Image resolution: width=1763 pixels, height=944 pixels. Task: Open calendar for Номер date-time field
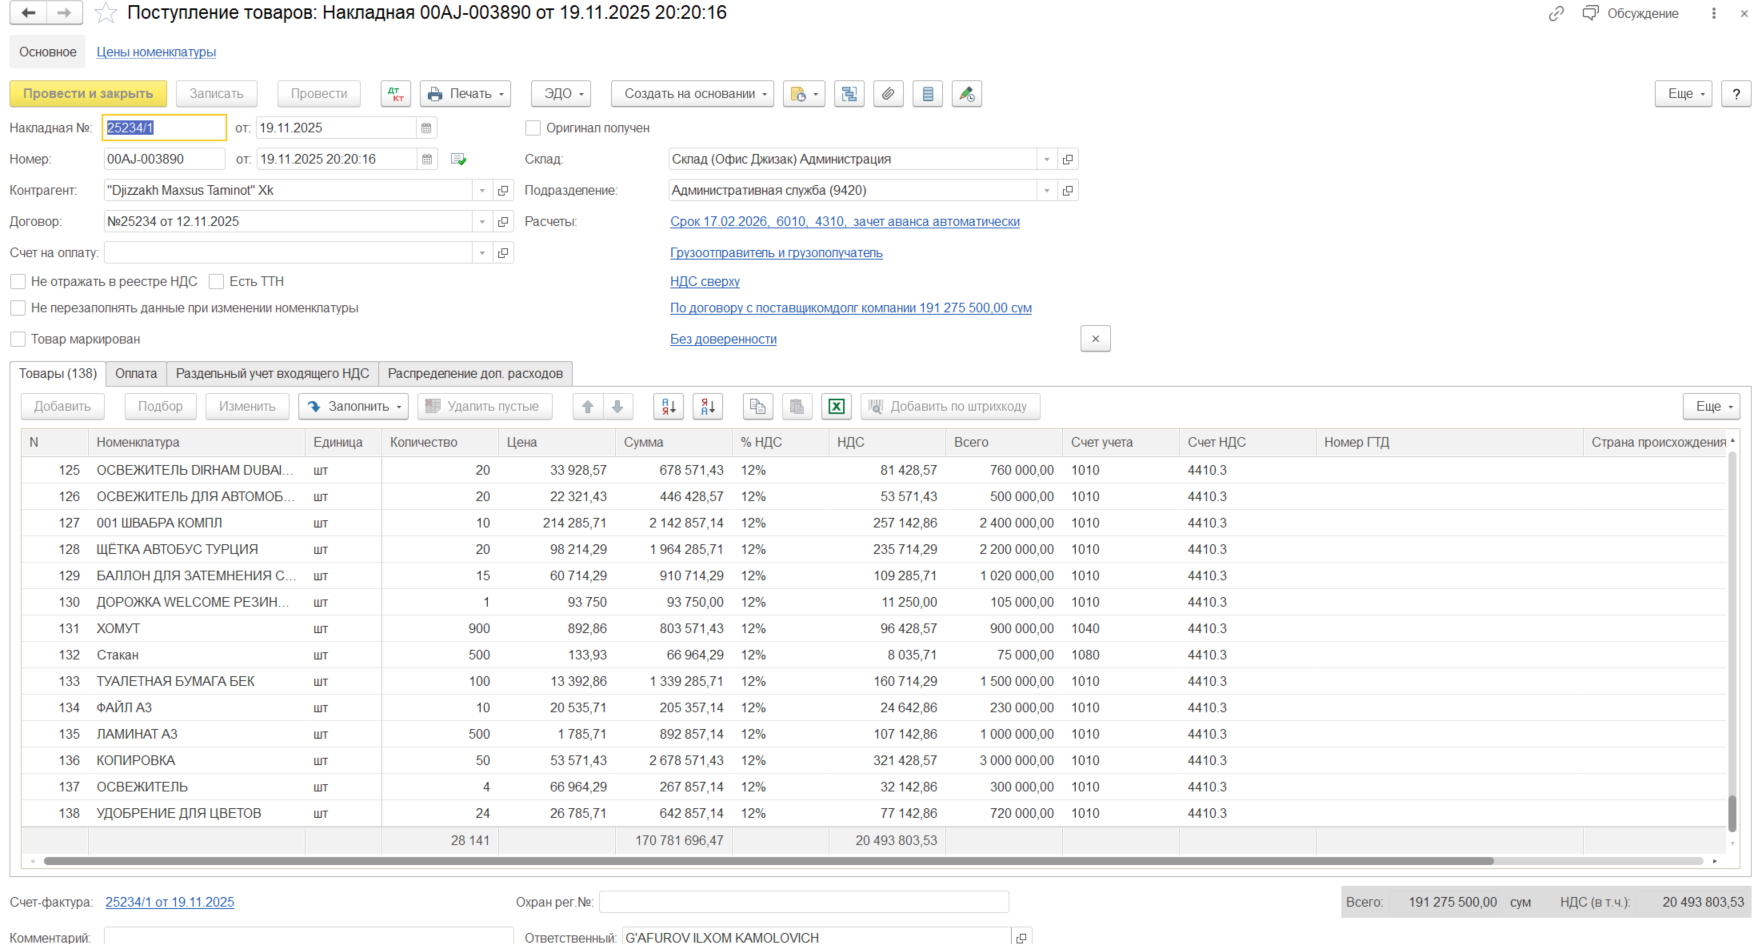coord(426,159)
